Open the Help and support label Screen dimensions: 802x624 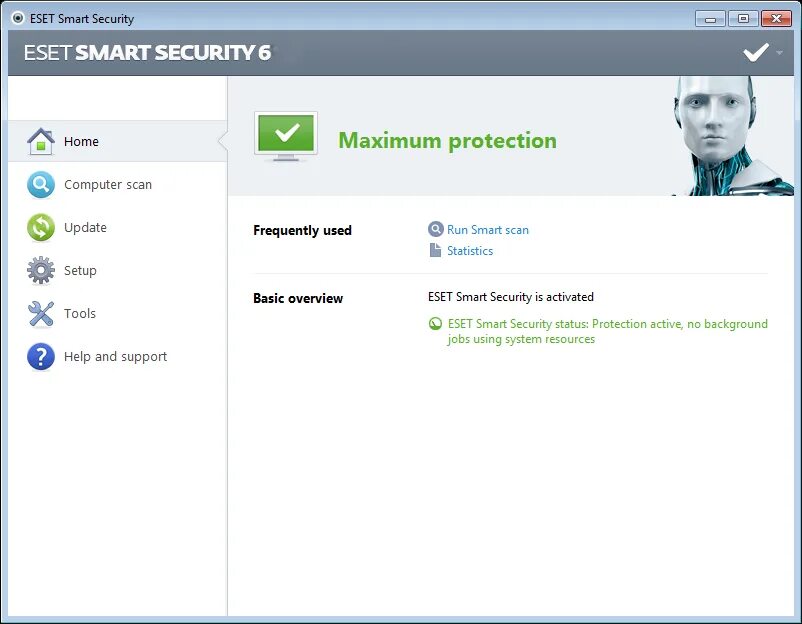tap(115, 357)
